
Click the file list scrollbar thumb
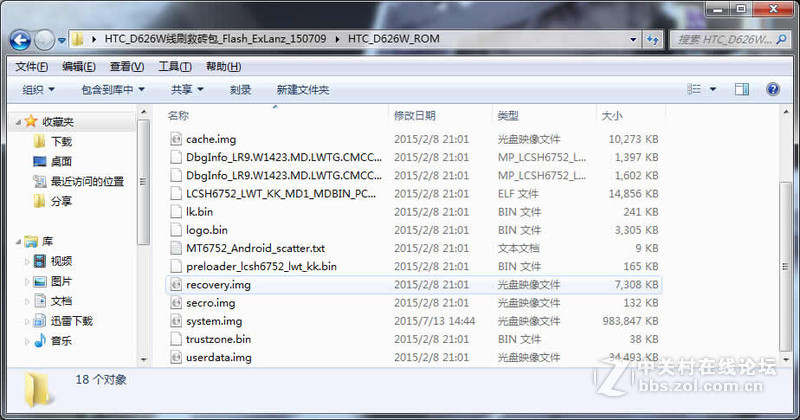point(785,266)
